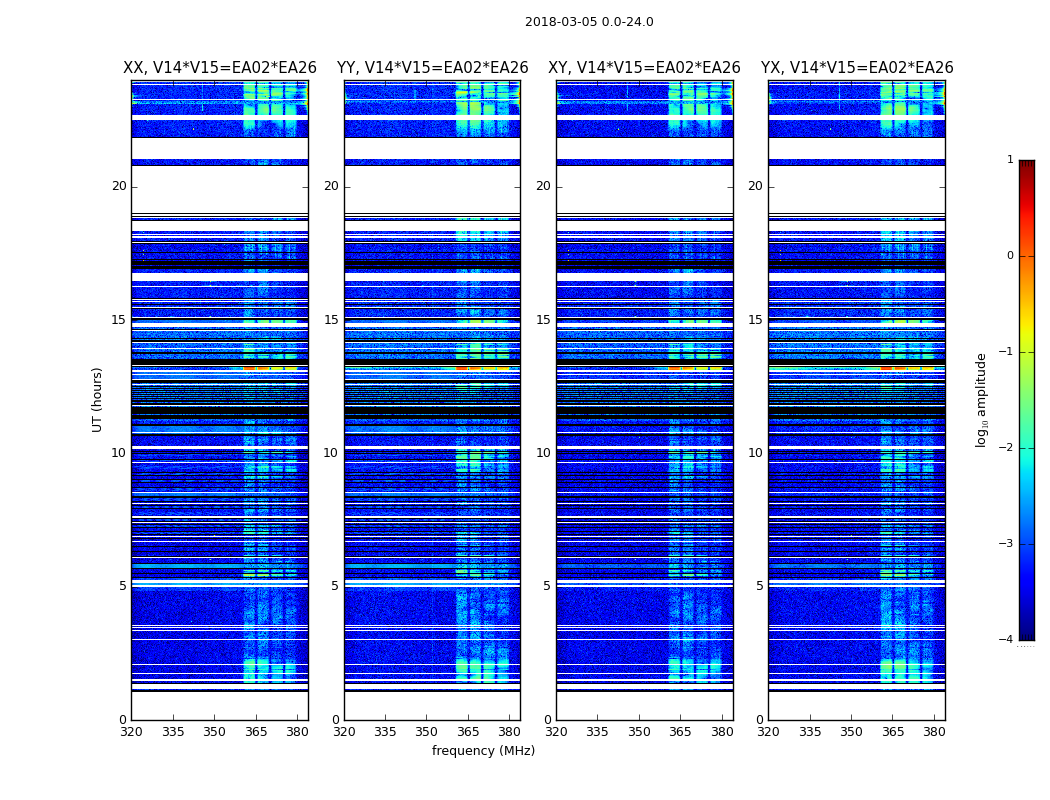The height and width of the screenshot is (800, 1050).
Task: Click the cyan region of the colorbar near -2
Action: 1027,447
